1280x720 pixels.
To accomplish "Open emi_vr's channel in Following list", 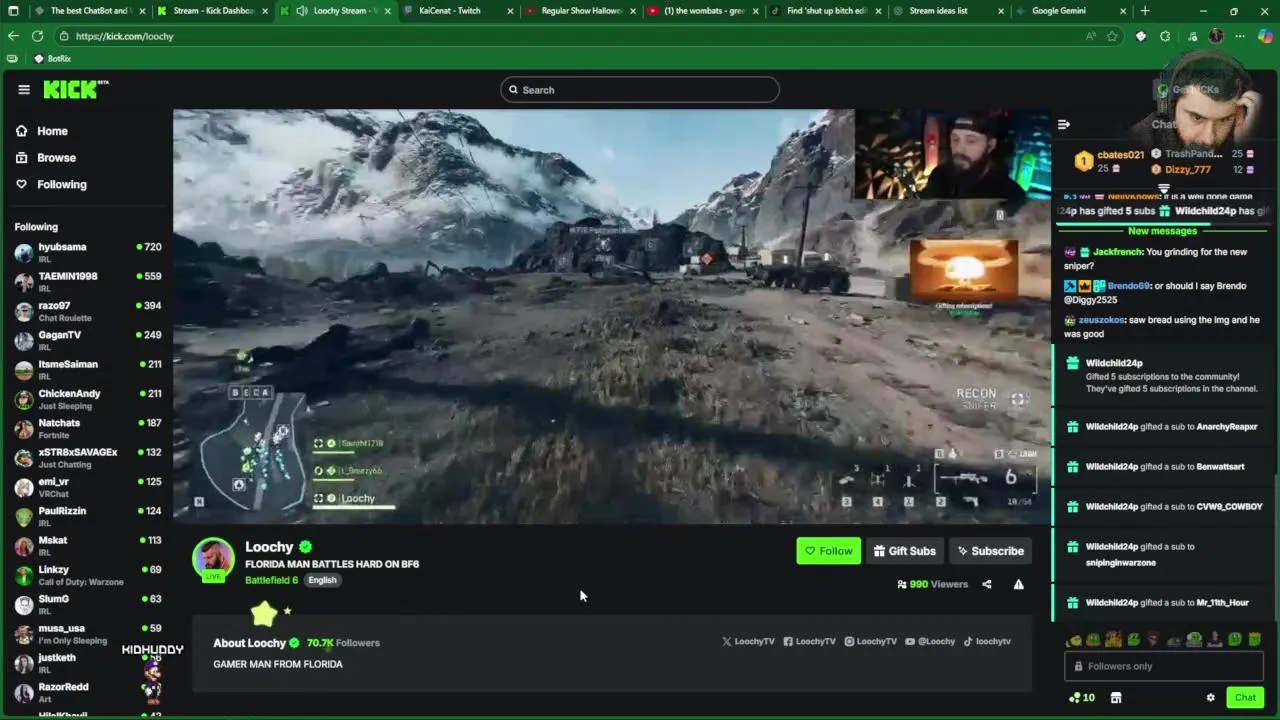I will [88, 487].
